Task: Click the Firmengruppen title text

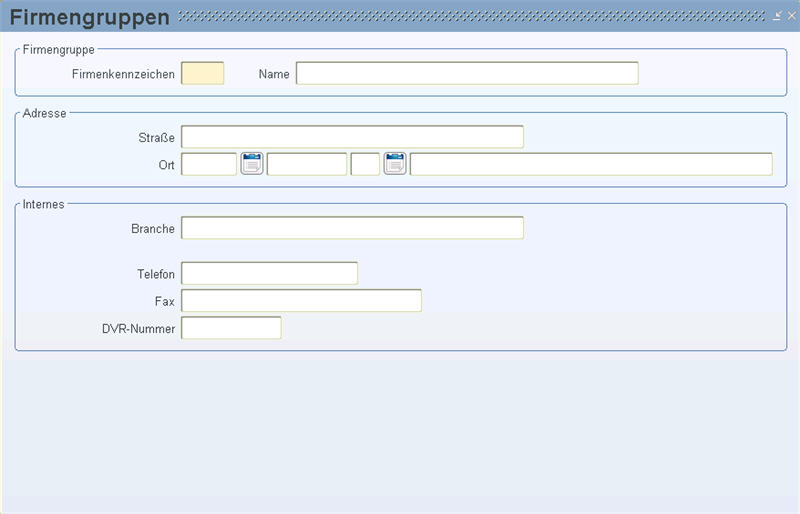Action: pos(90,17)
